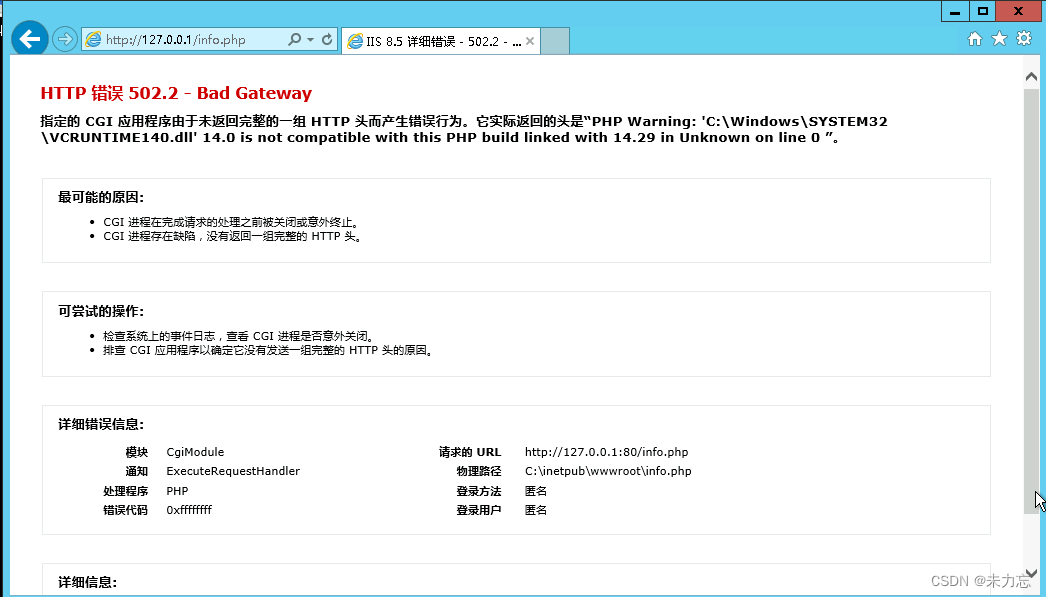Click the 处理程序 label

(125, 491)
